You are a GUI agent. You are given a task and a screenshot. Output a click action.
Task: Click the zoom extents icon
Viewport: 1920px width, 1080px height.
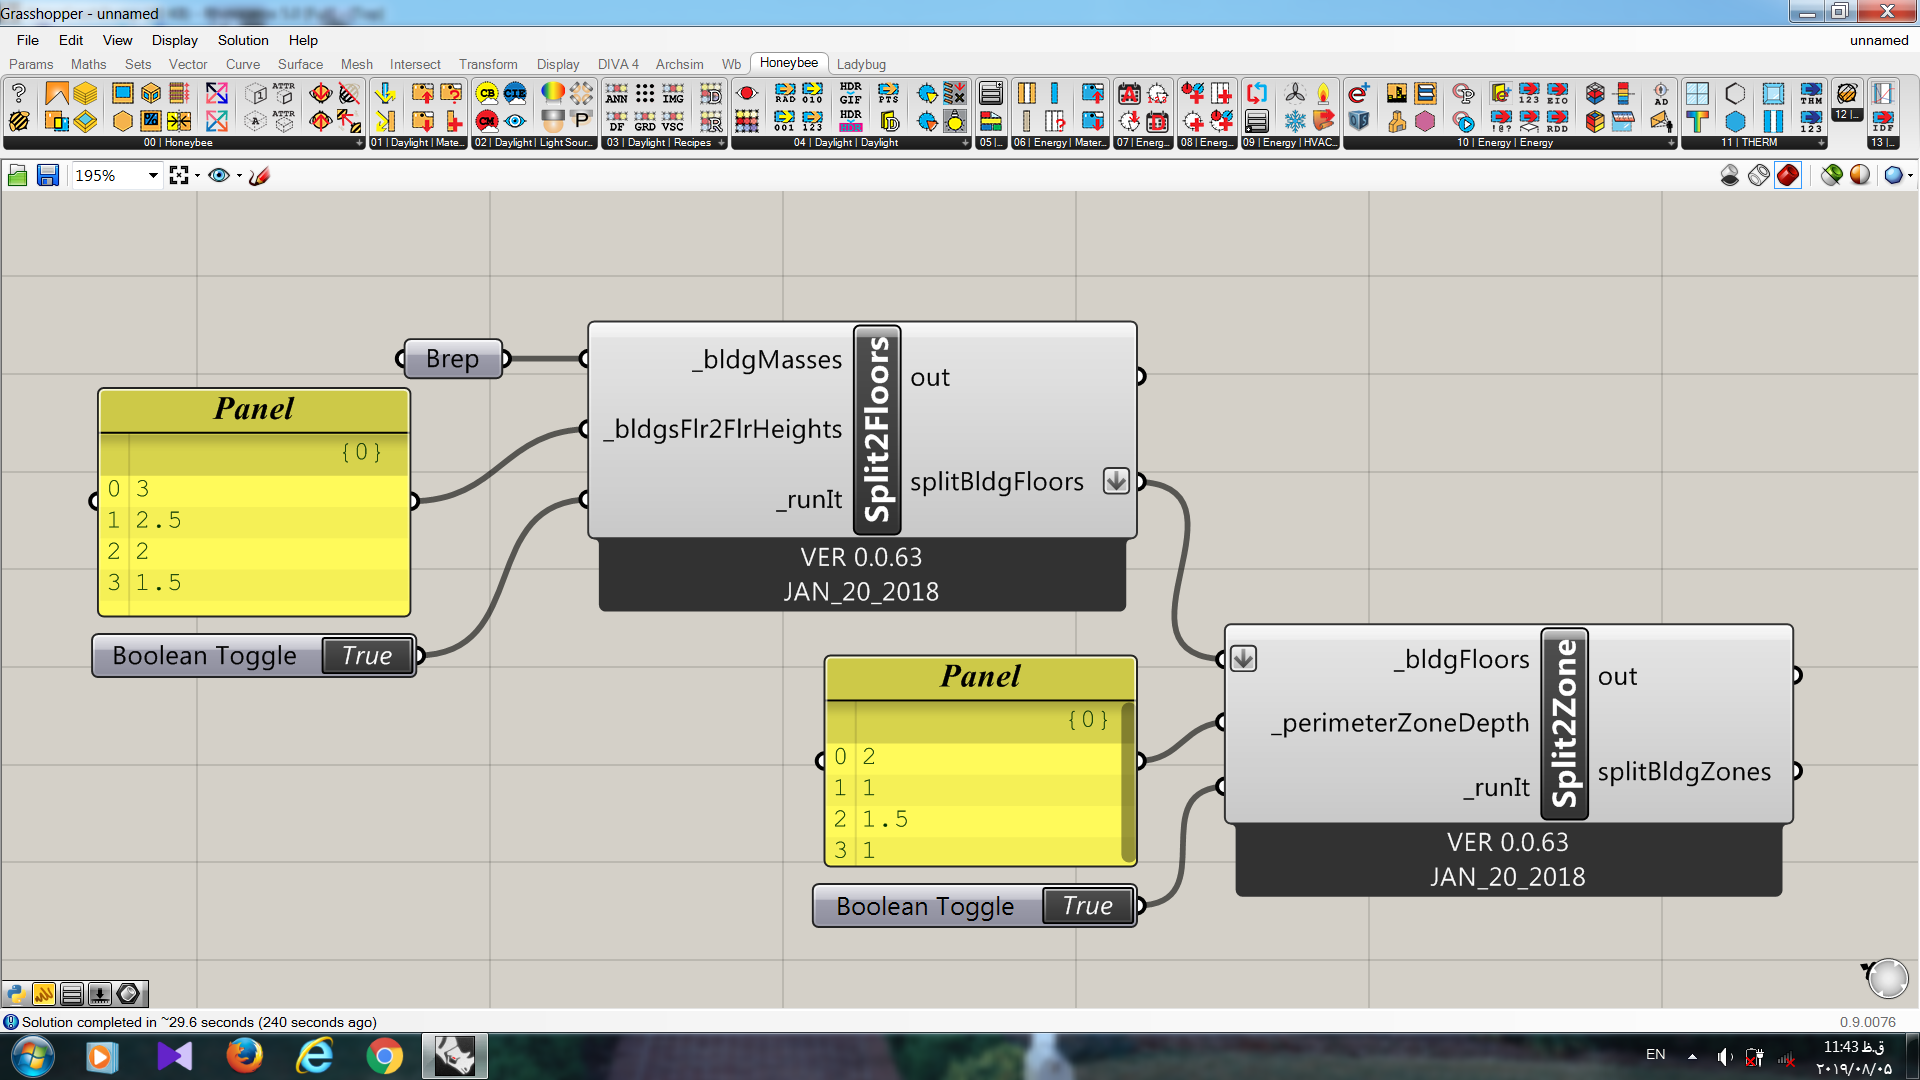tap(179, 176)
